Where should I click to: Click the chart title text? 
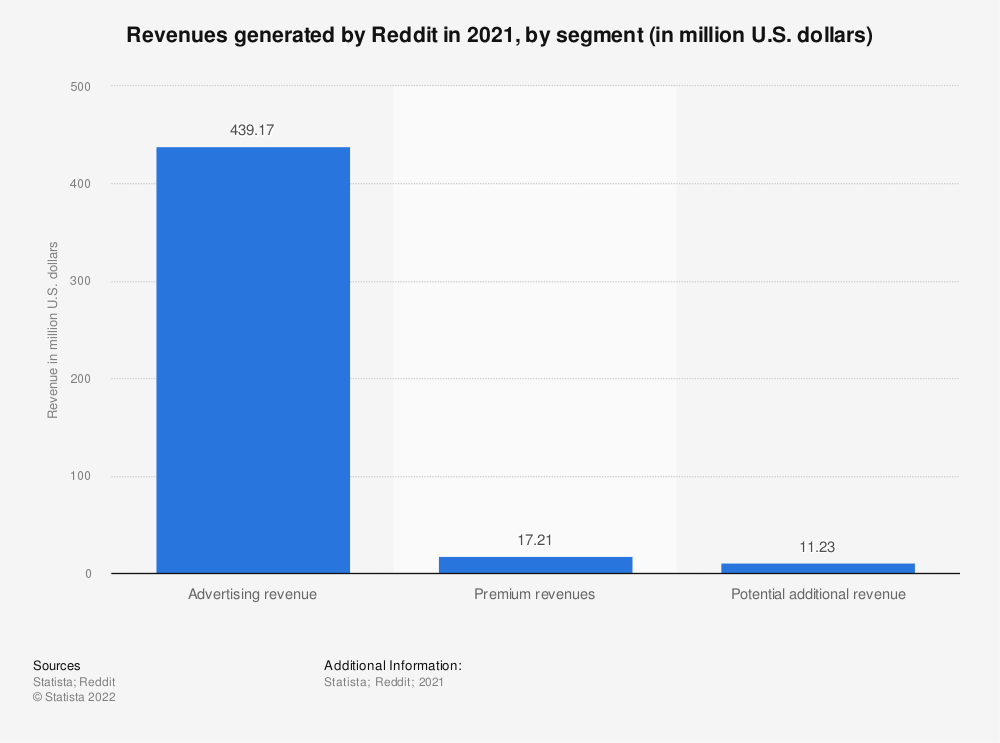click(499, 37)
